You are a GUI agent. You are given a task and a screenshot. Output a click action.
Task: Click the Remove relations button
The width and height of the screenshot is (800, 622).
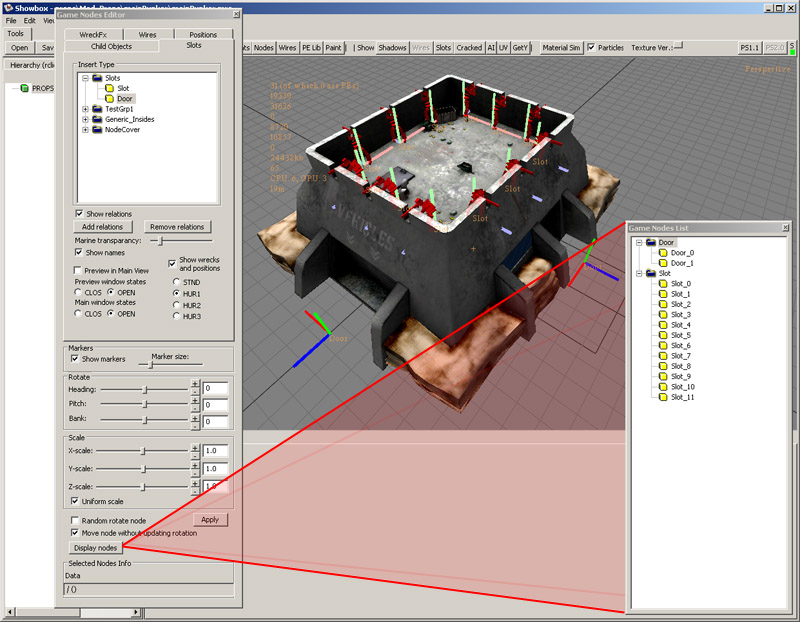click(x=177, y=227)
